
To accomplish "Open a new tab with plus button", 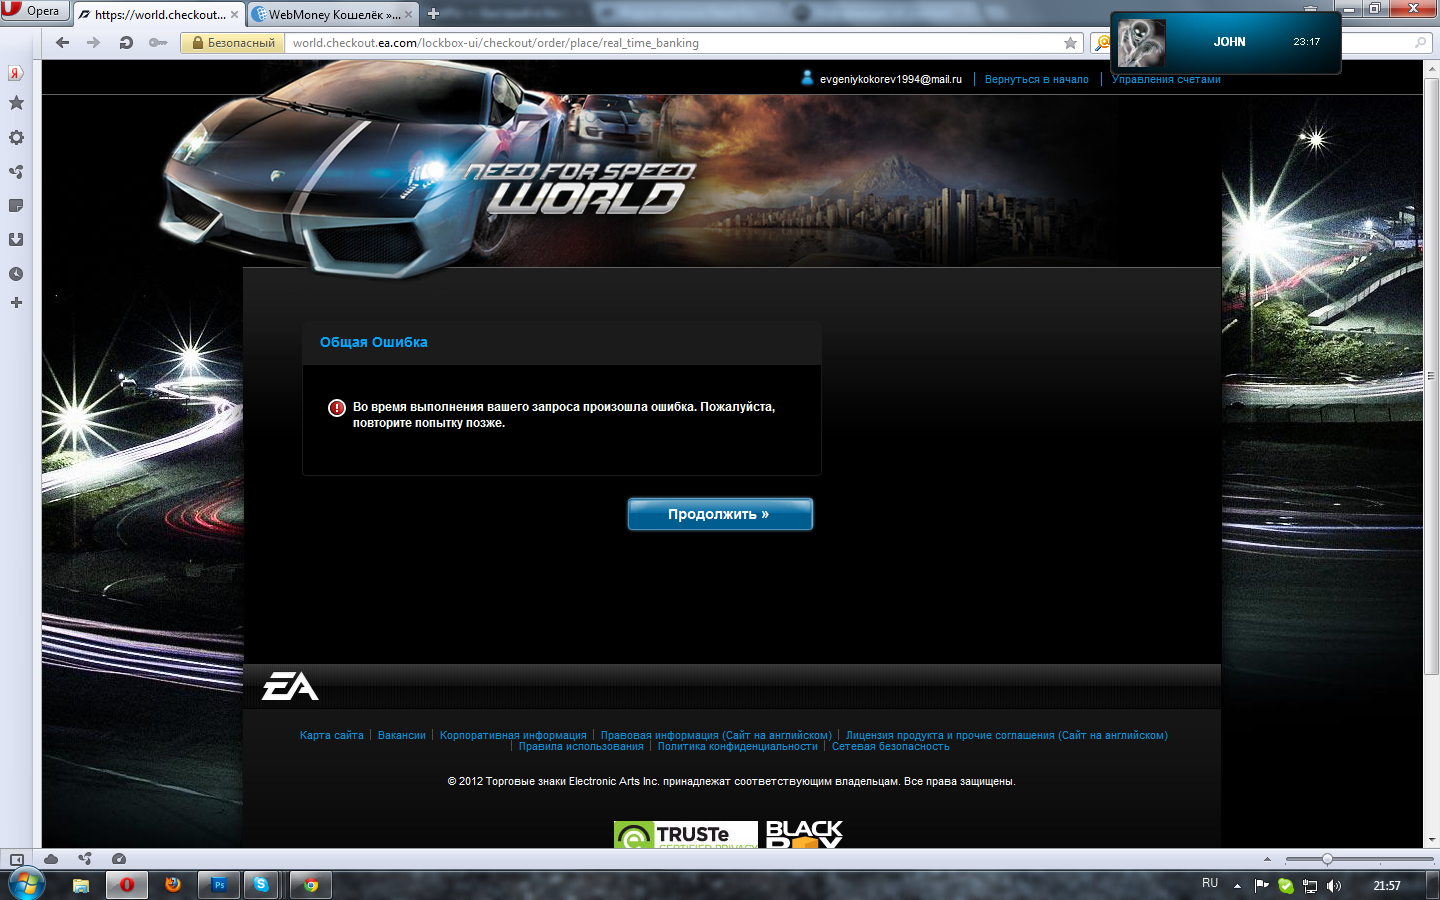I will tap(433, 14).
